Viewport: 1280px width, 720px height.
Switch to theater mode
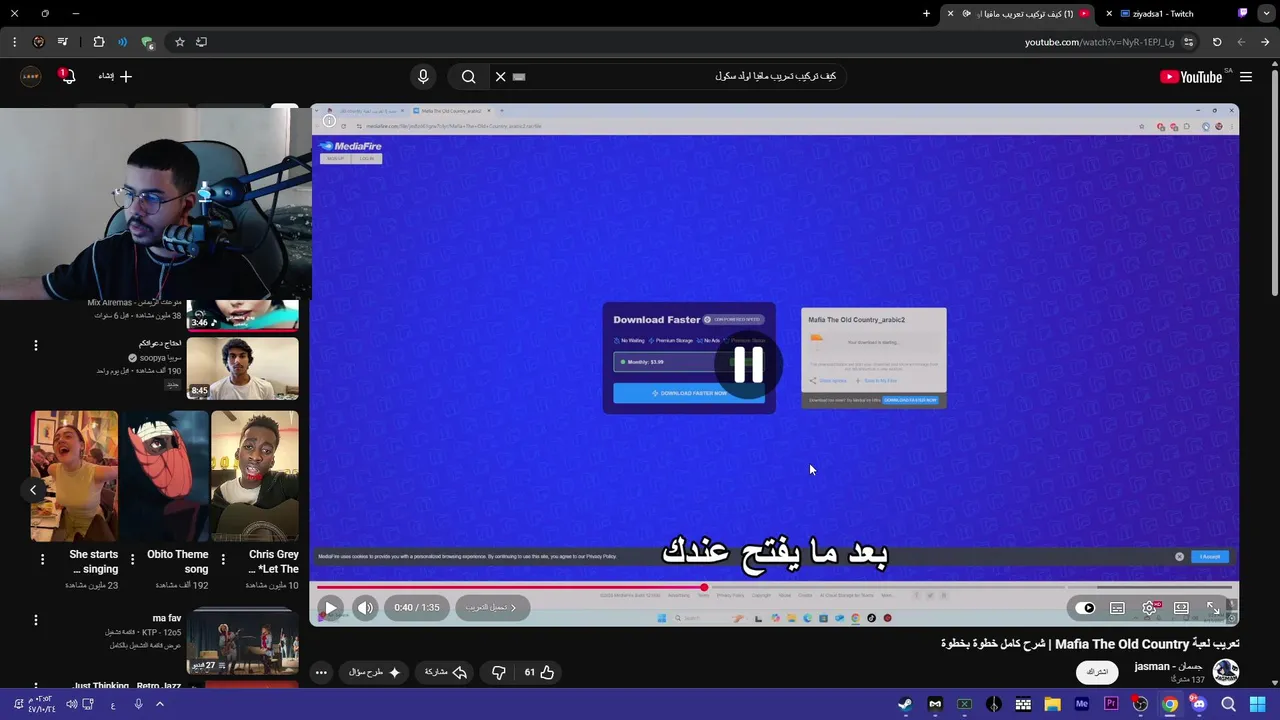click(x=1181, y=607)
